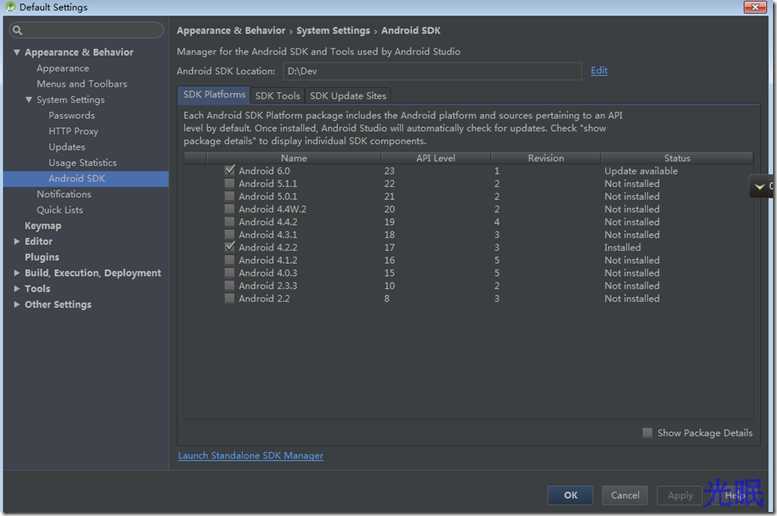Click the 'Android 4.4W.2' row name
The width and height of the screenshot is (777, 516).
tap(272, 209)
